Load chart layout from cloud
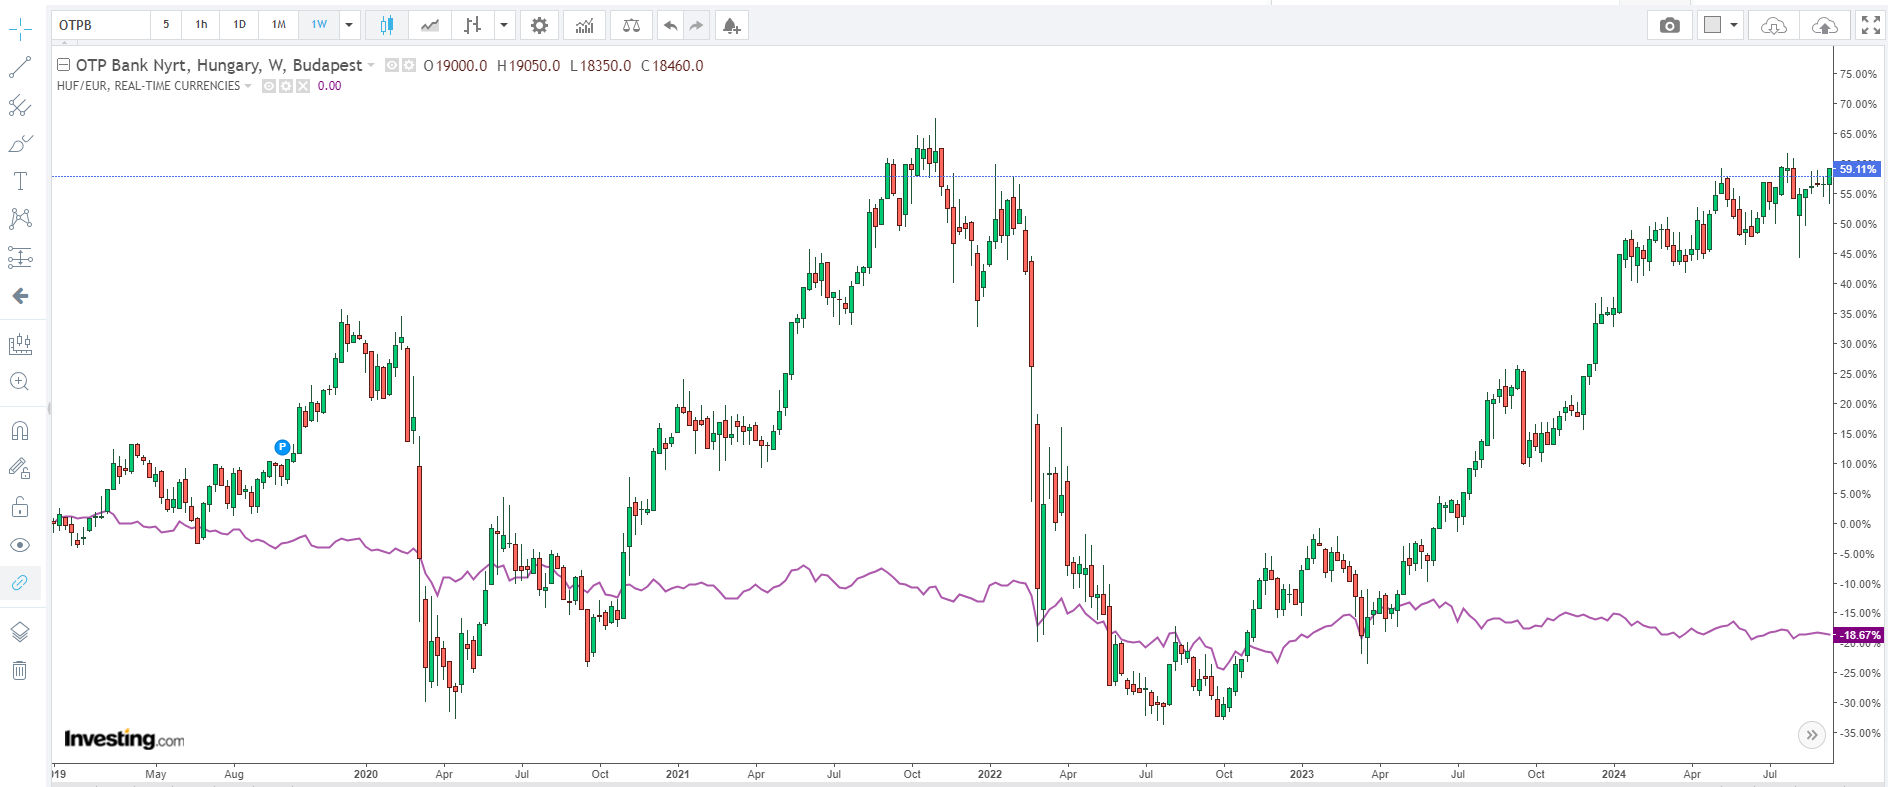Image resolution: width=1888 pixels, height=787 pixels. (x=1773, y=25)
